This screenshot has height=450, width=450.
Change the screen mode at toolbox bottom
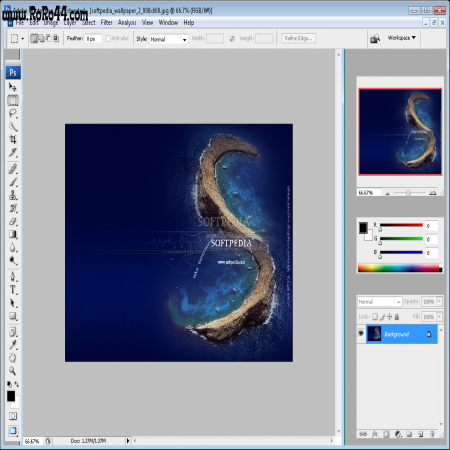coord(13,431)
